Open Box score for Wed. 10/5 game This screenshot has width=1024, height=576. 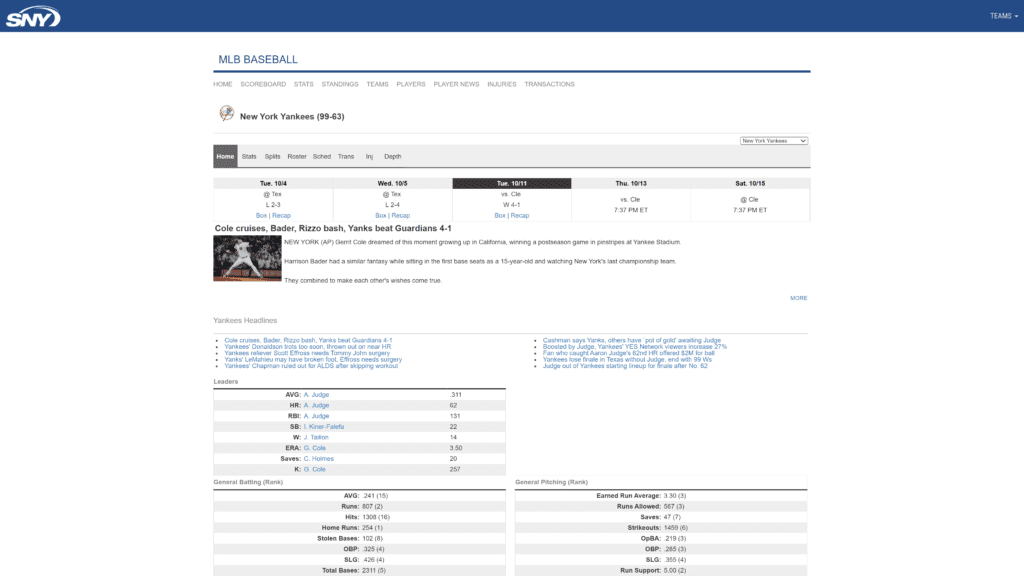pyautogui.click(x=381, y=216)
